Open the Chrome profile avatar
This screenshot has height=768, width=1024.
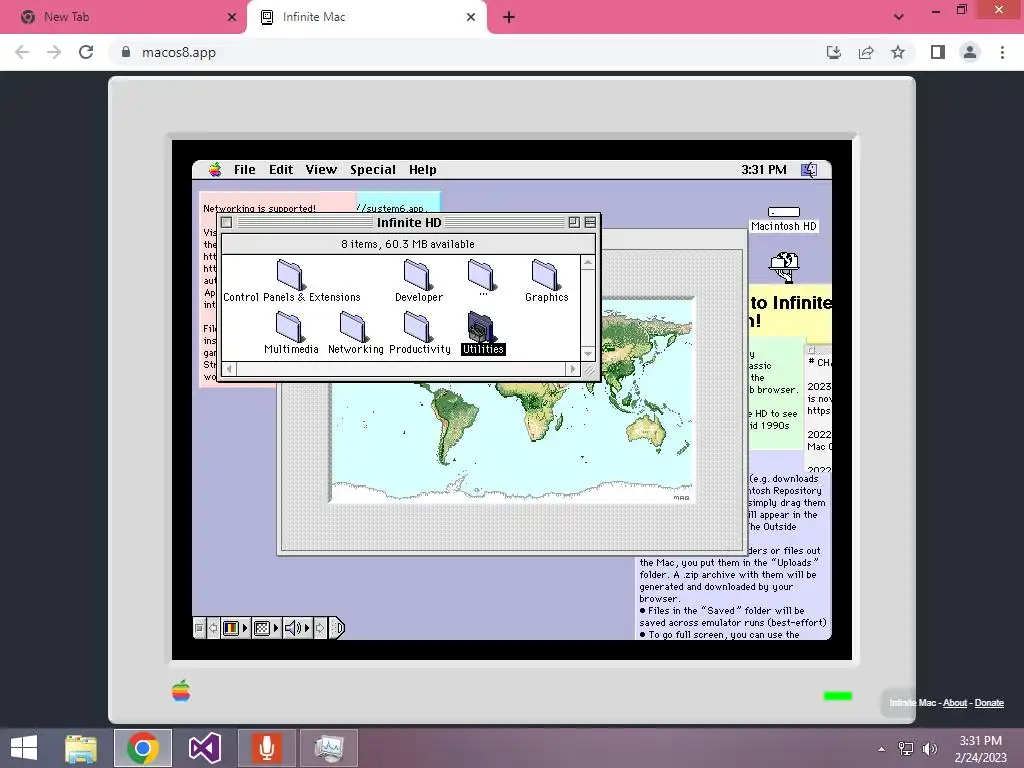point(970,52)
